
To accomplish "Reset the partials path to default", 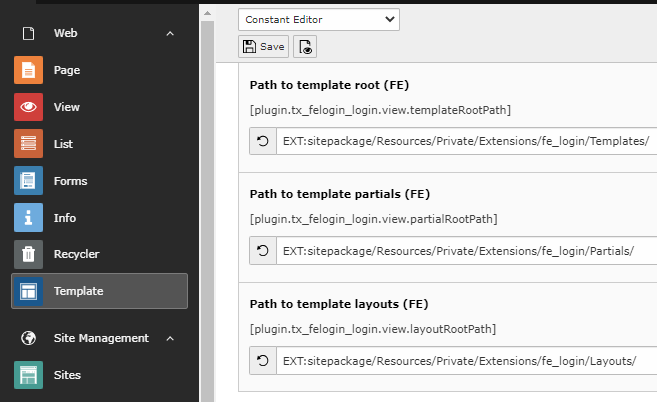I will 263,251.
